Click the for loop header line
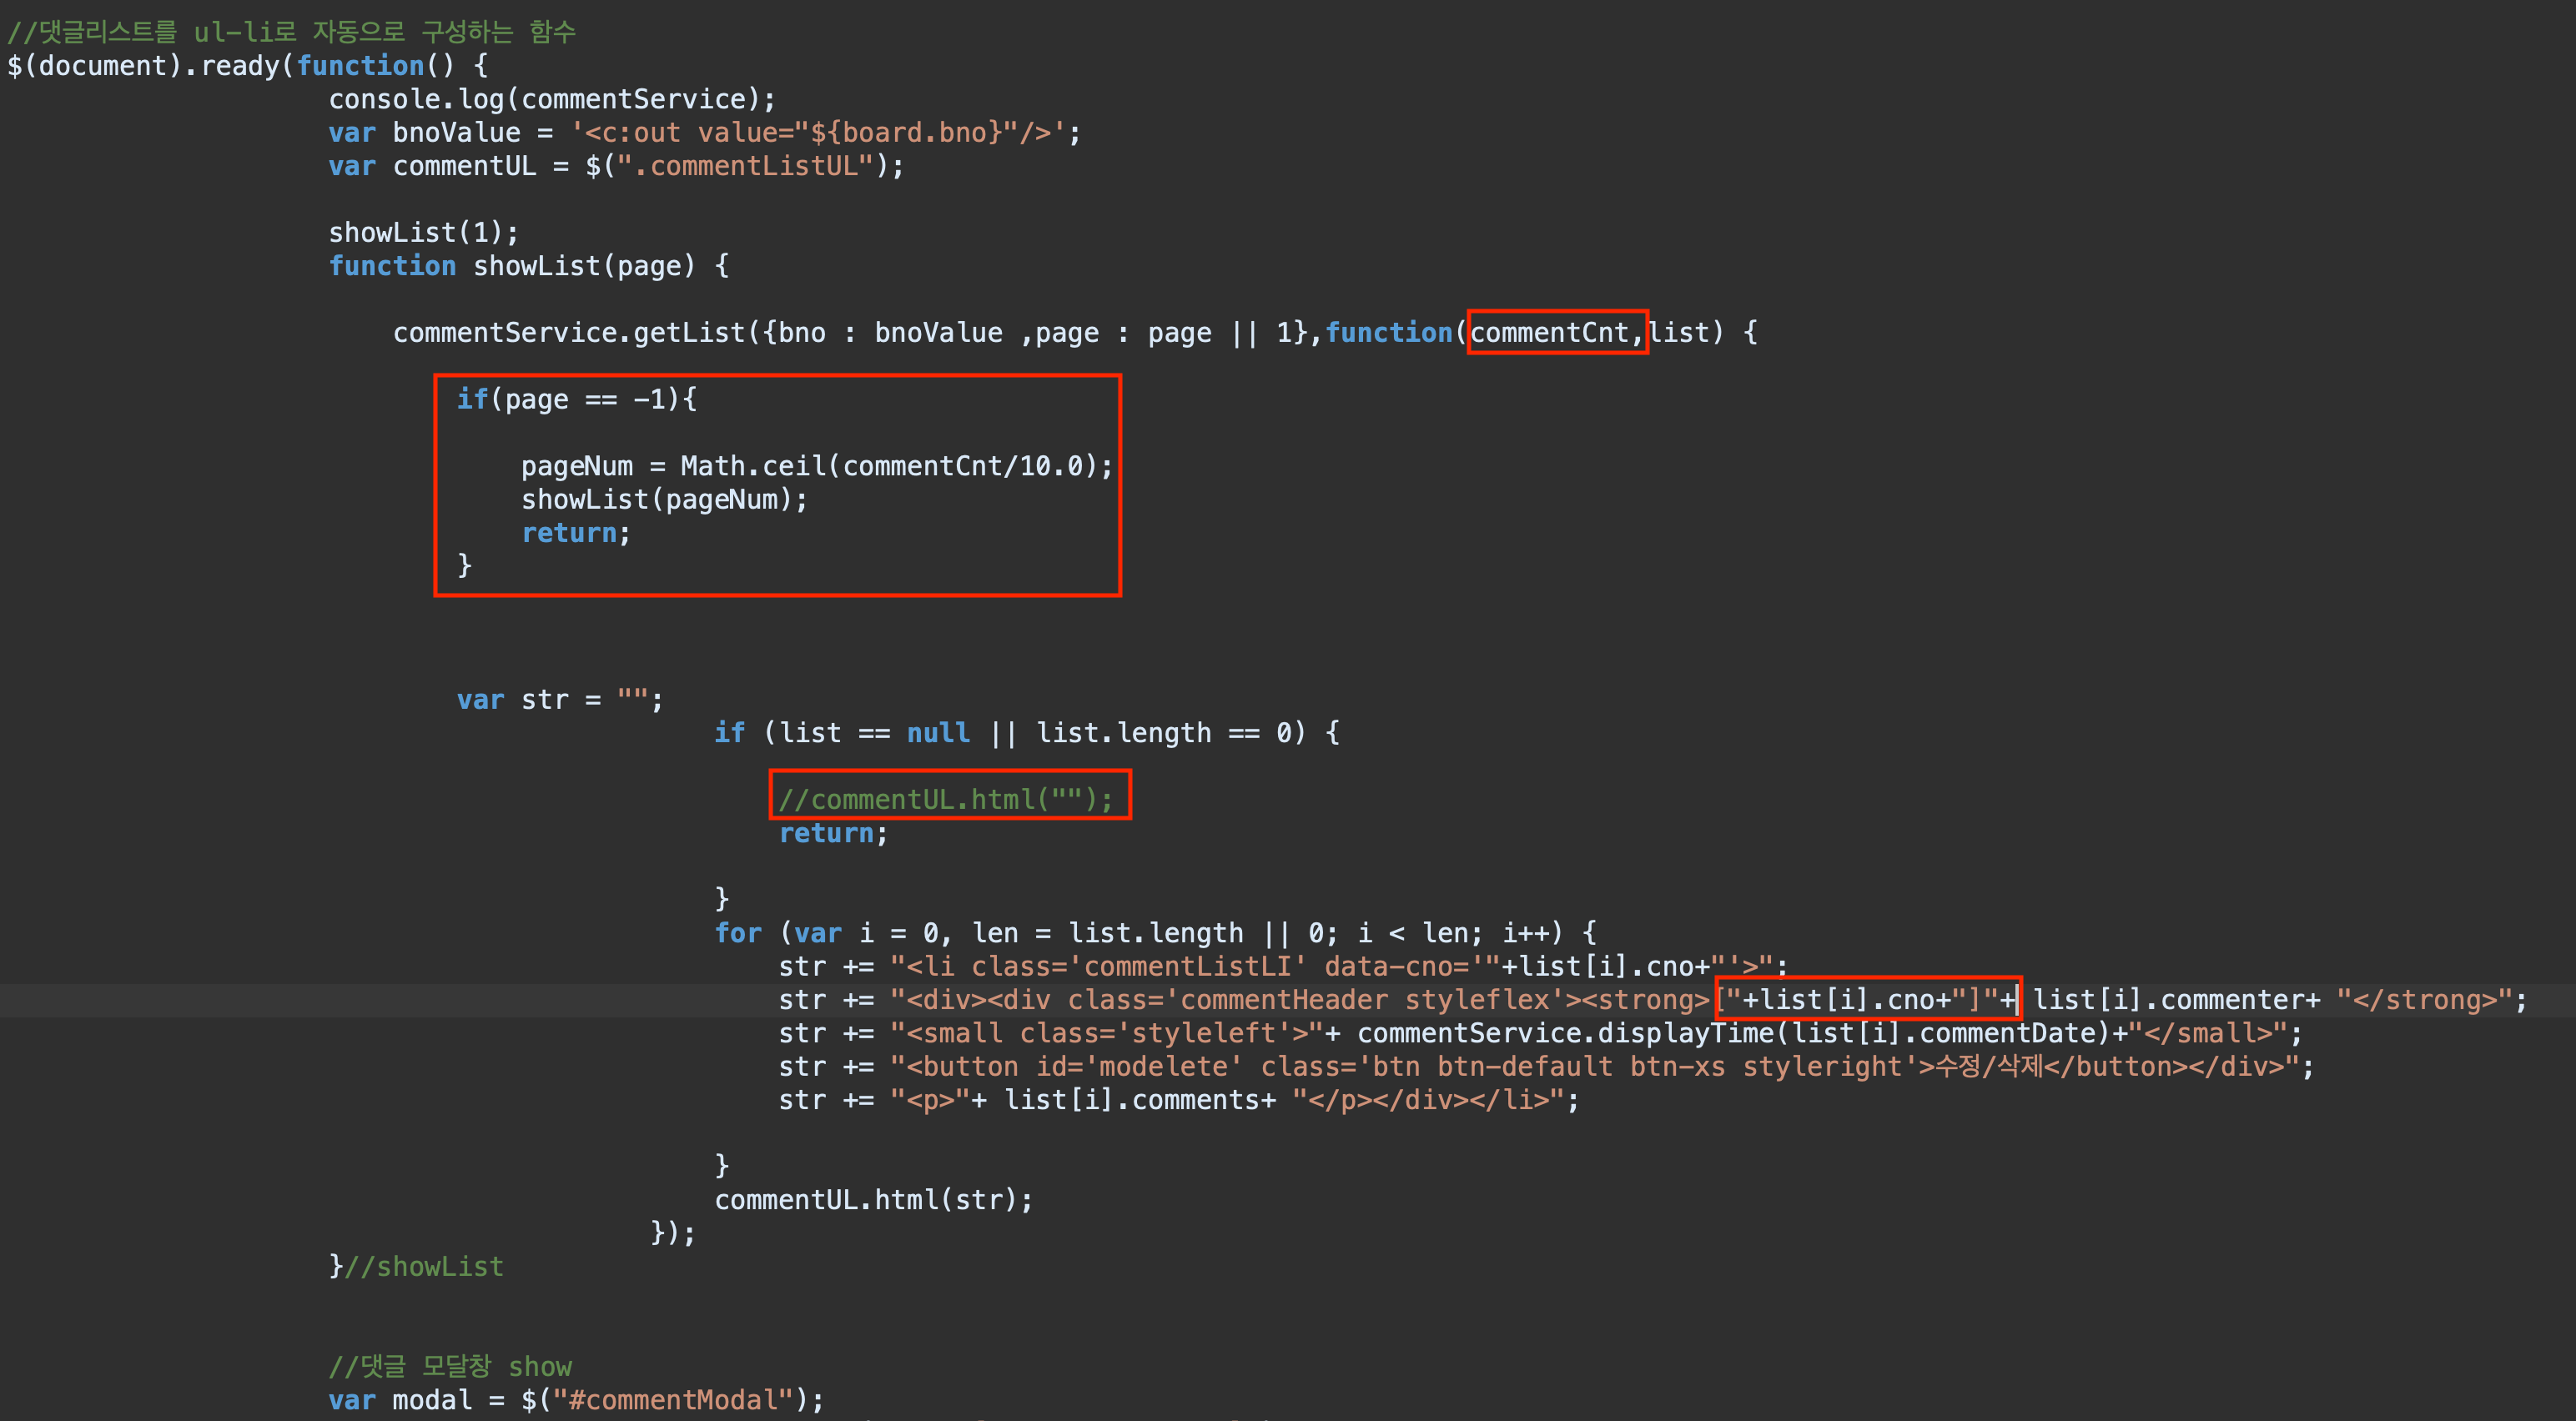2576x1421 pixels. 1154,933
